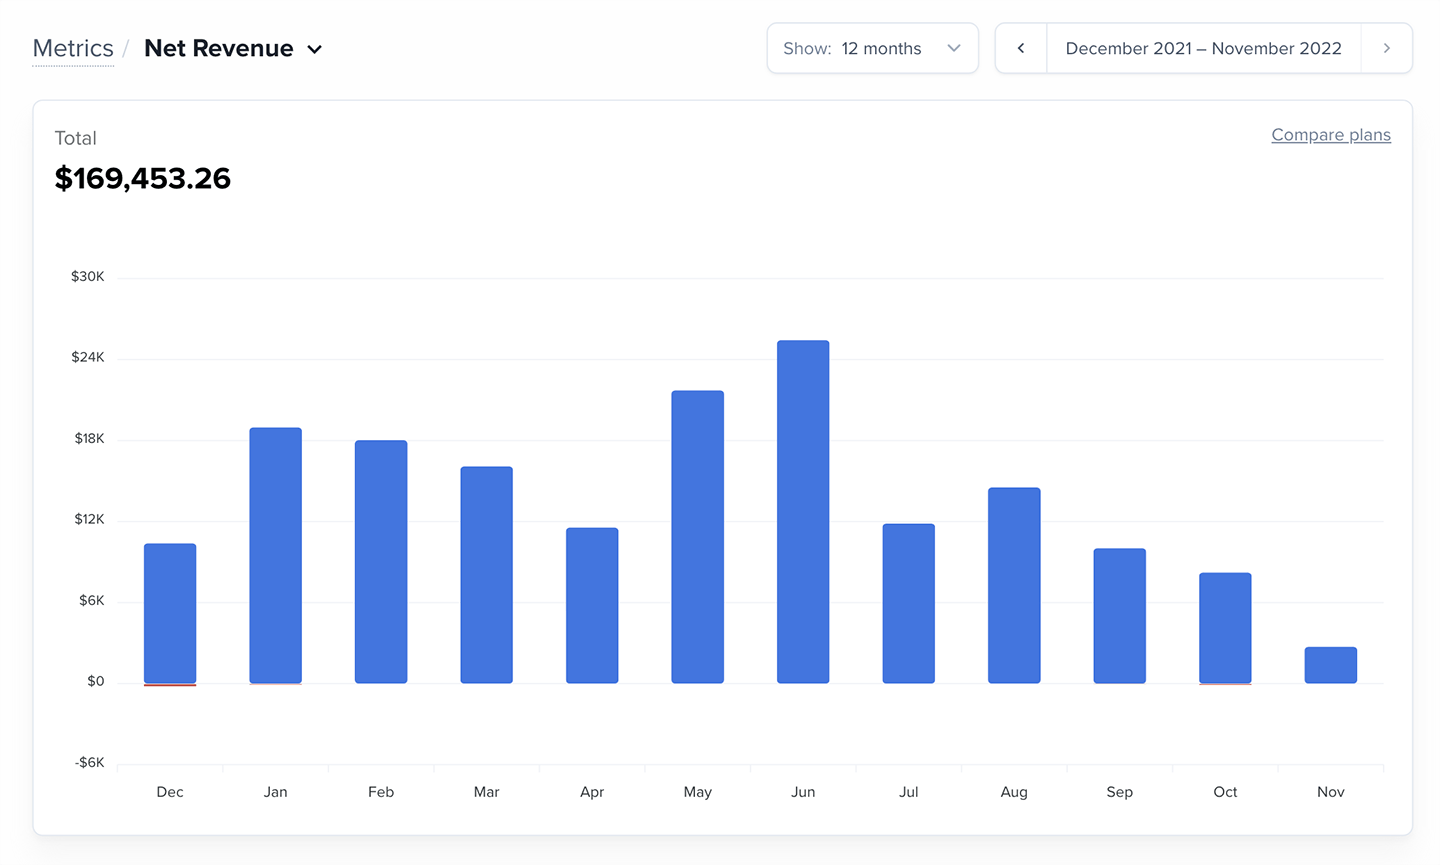Select the November revenue bar
Viewport: 1440px width, 865px height.
tap(1330, 665)
